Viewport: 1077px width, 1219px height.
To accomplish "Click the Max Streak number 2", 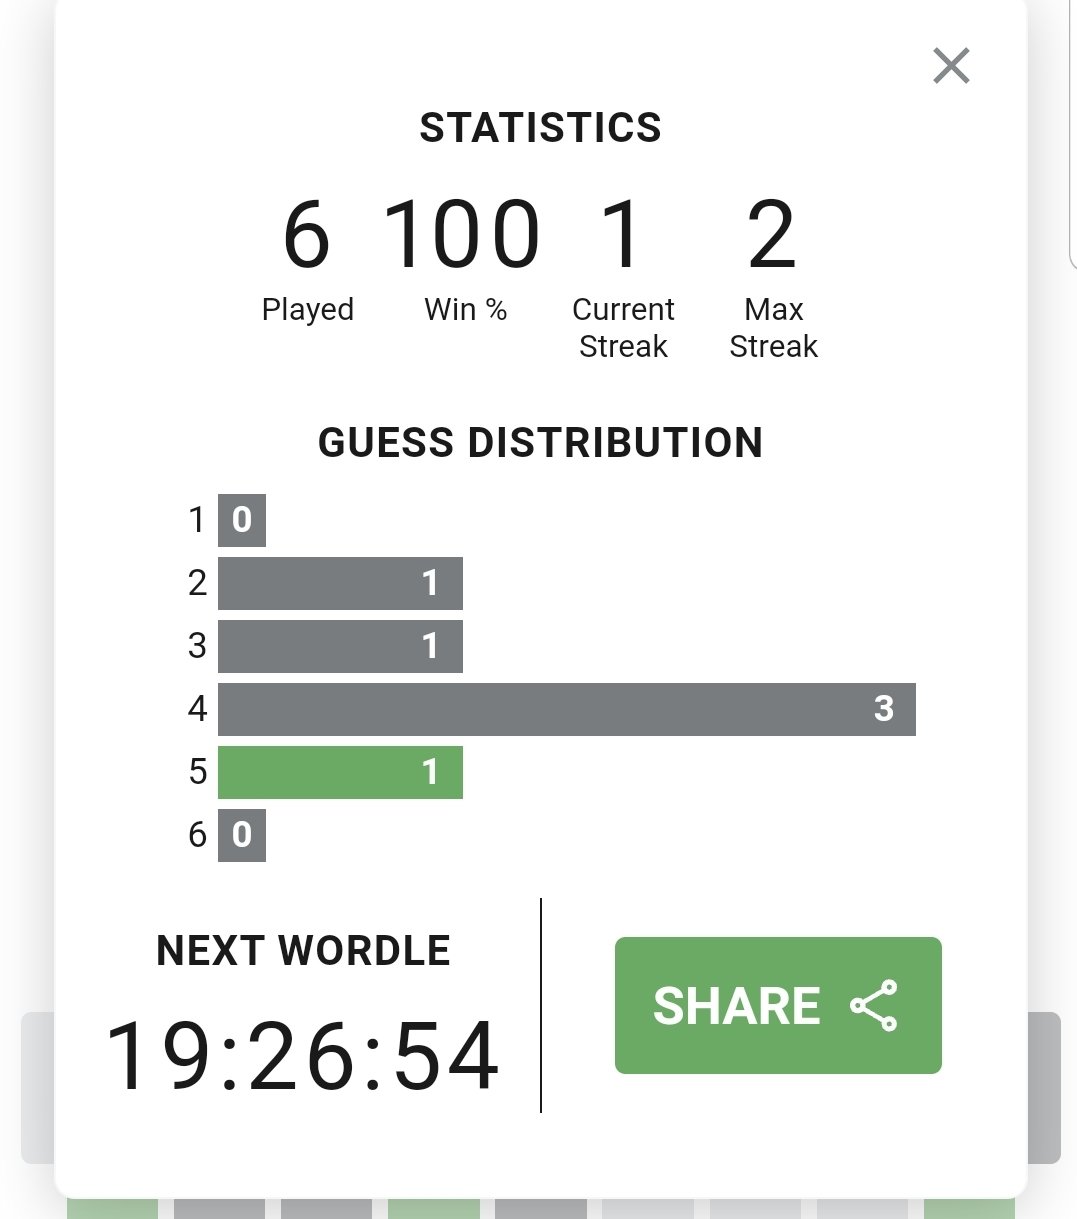I will pos(772,236).
